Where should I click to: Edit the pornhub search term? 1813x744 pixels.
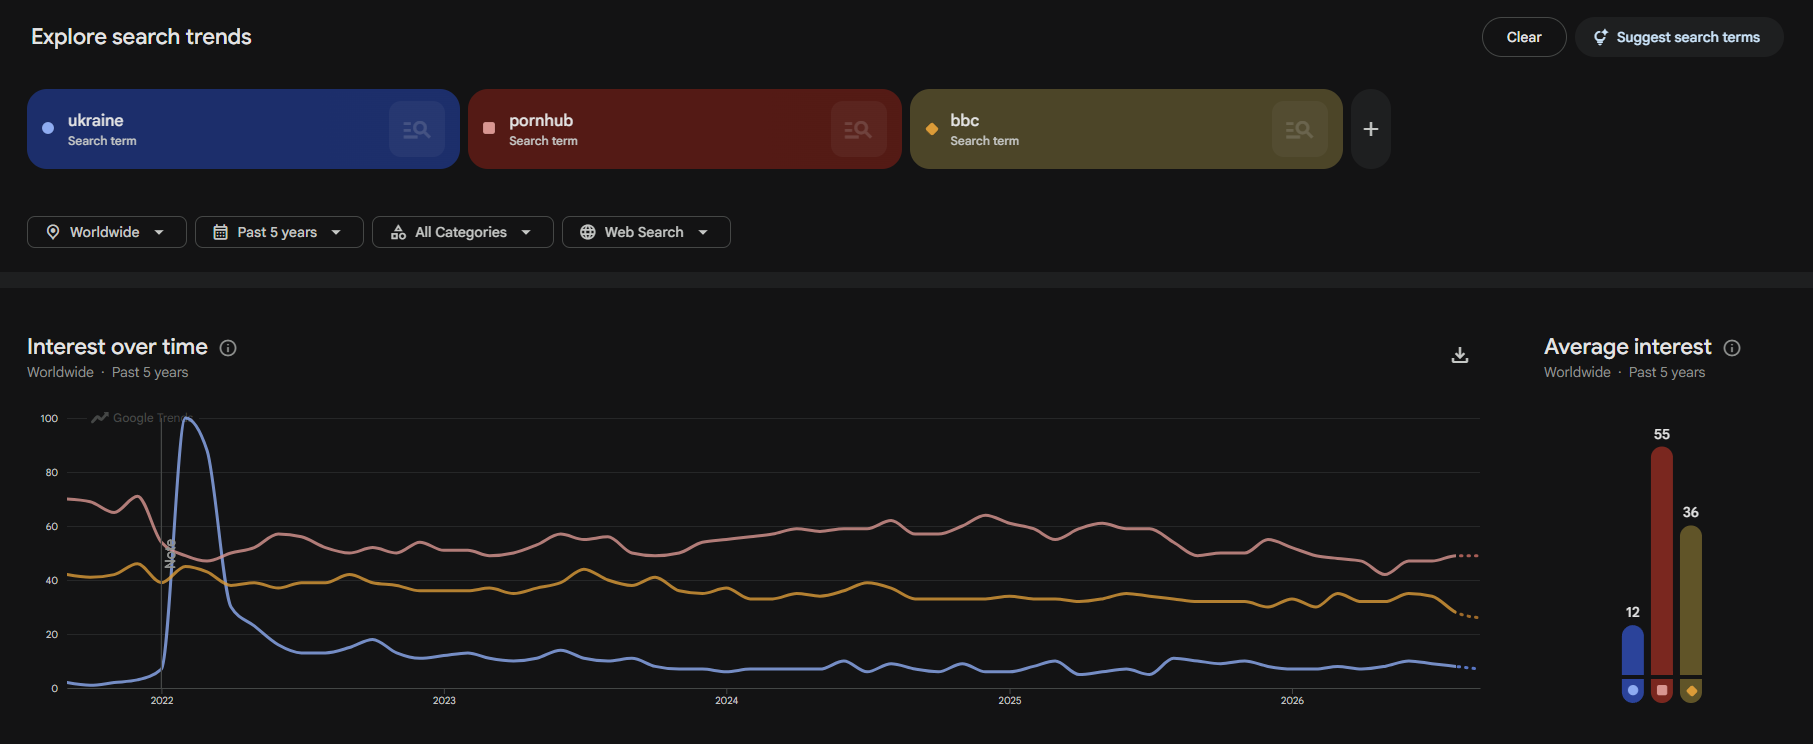[684, 129]
